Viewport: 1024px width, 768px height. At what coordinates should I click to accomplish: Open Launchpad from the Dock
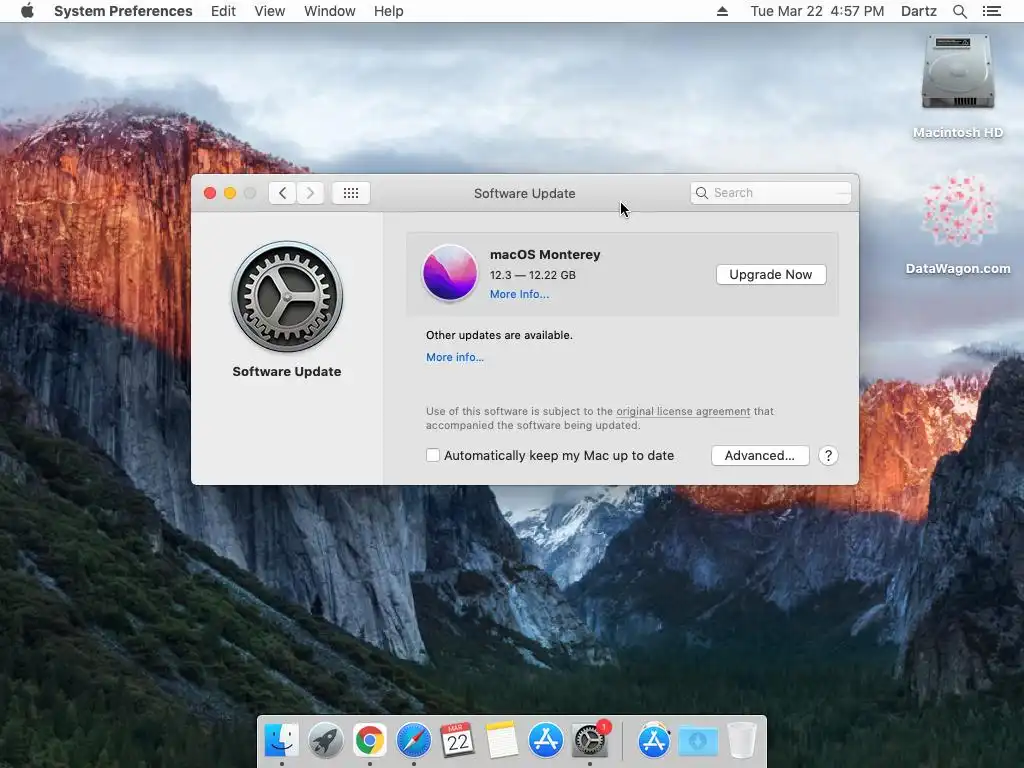(325, 740)
